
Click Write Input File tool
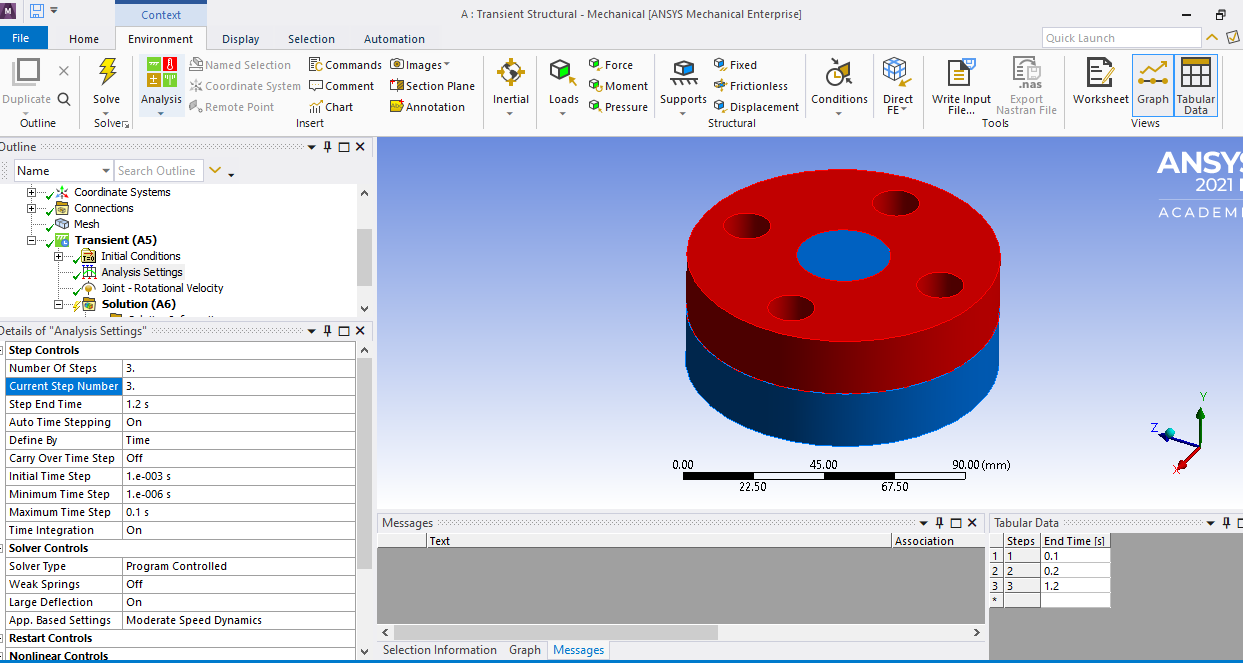[x=961, y=86]
